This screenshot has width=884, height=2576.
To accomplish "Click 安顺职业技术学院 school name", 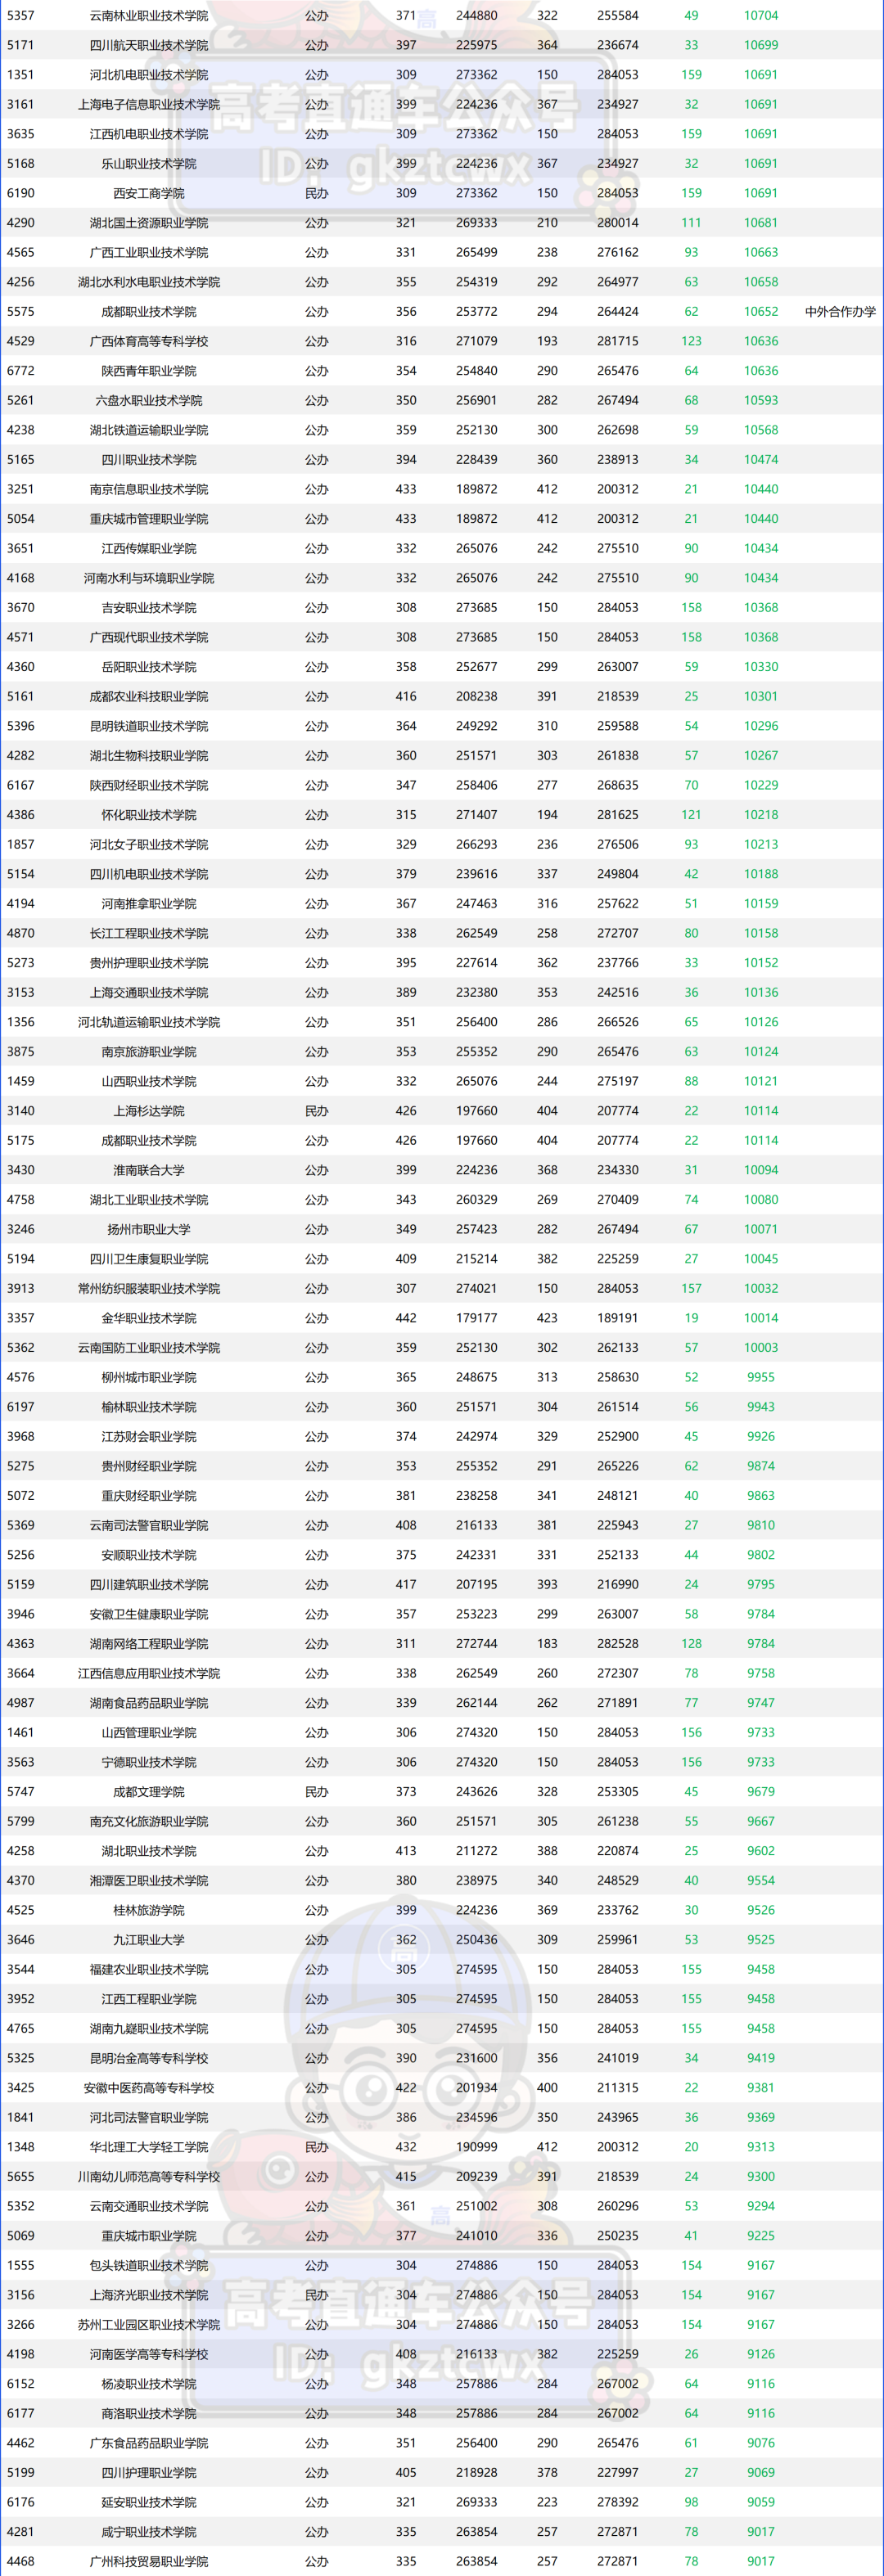I will coord(149,1555).
